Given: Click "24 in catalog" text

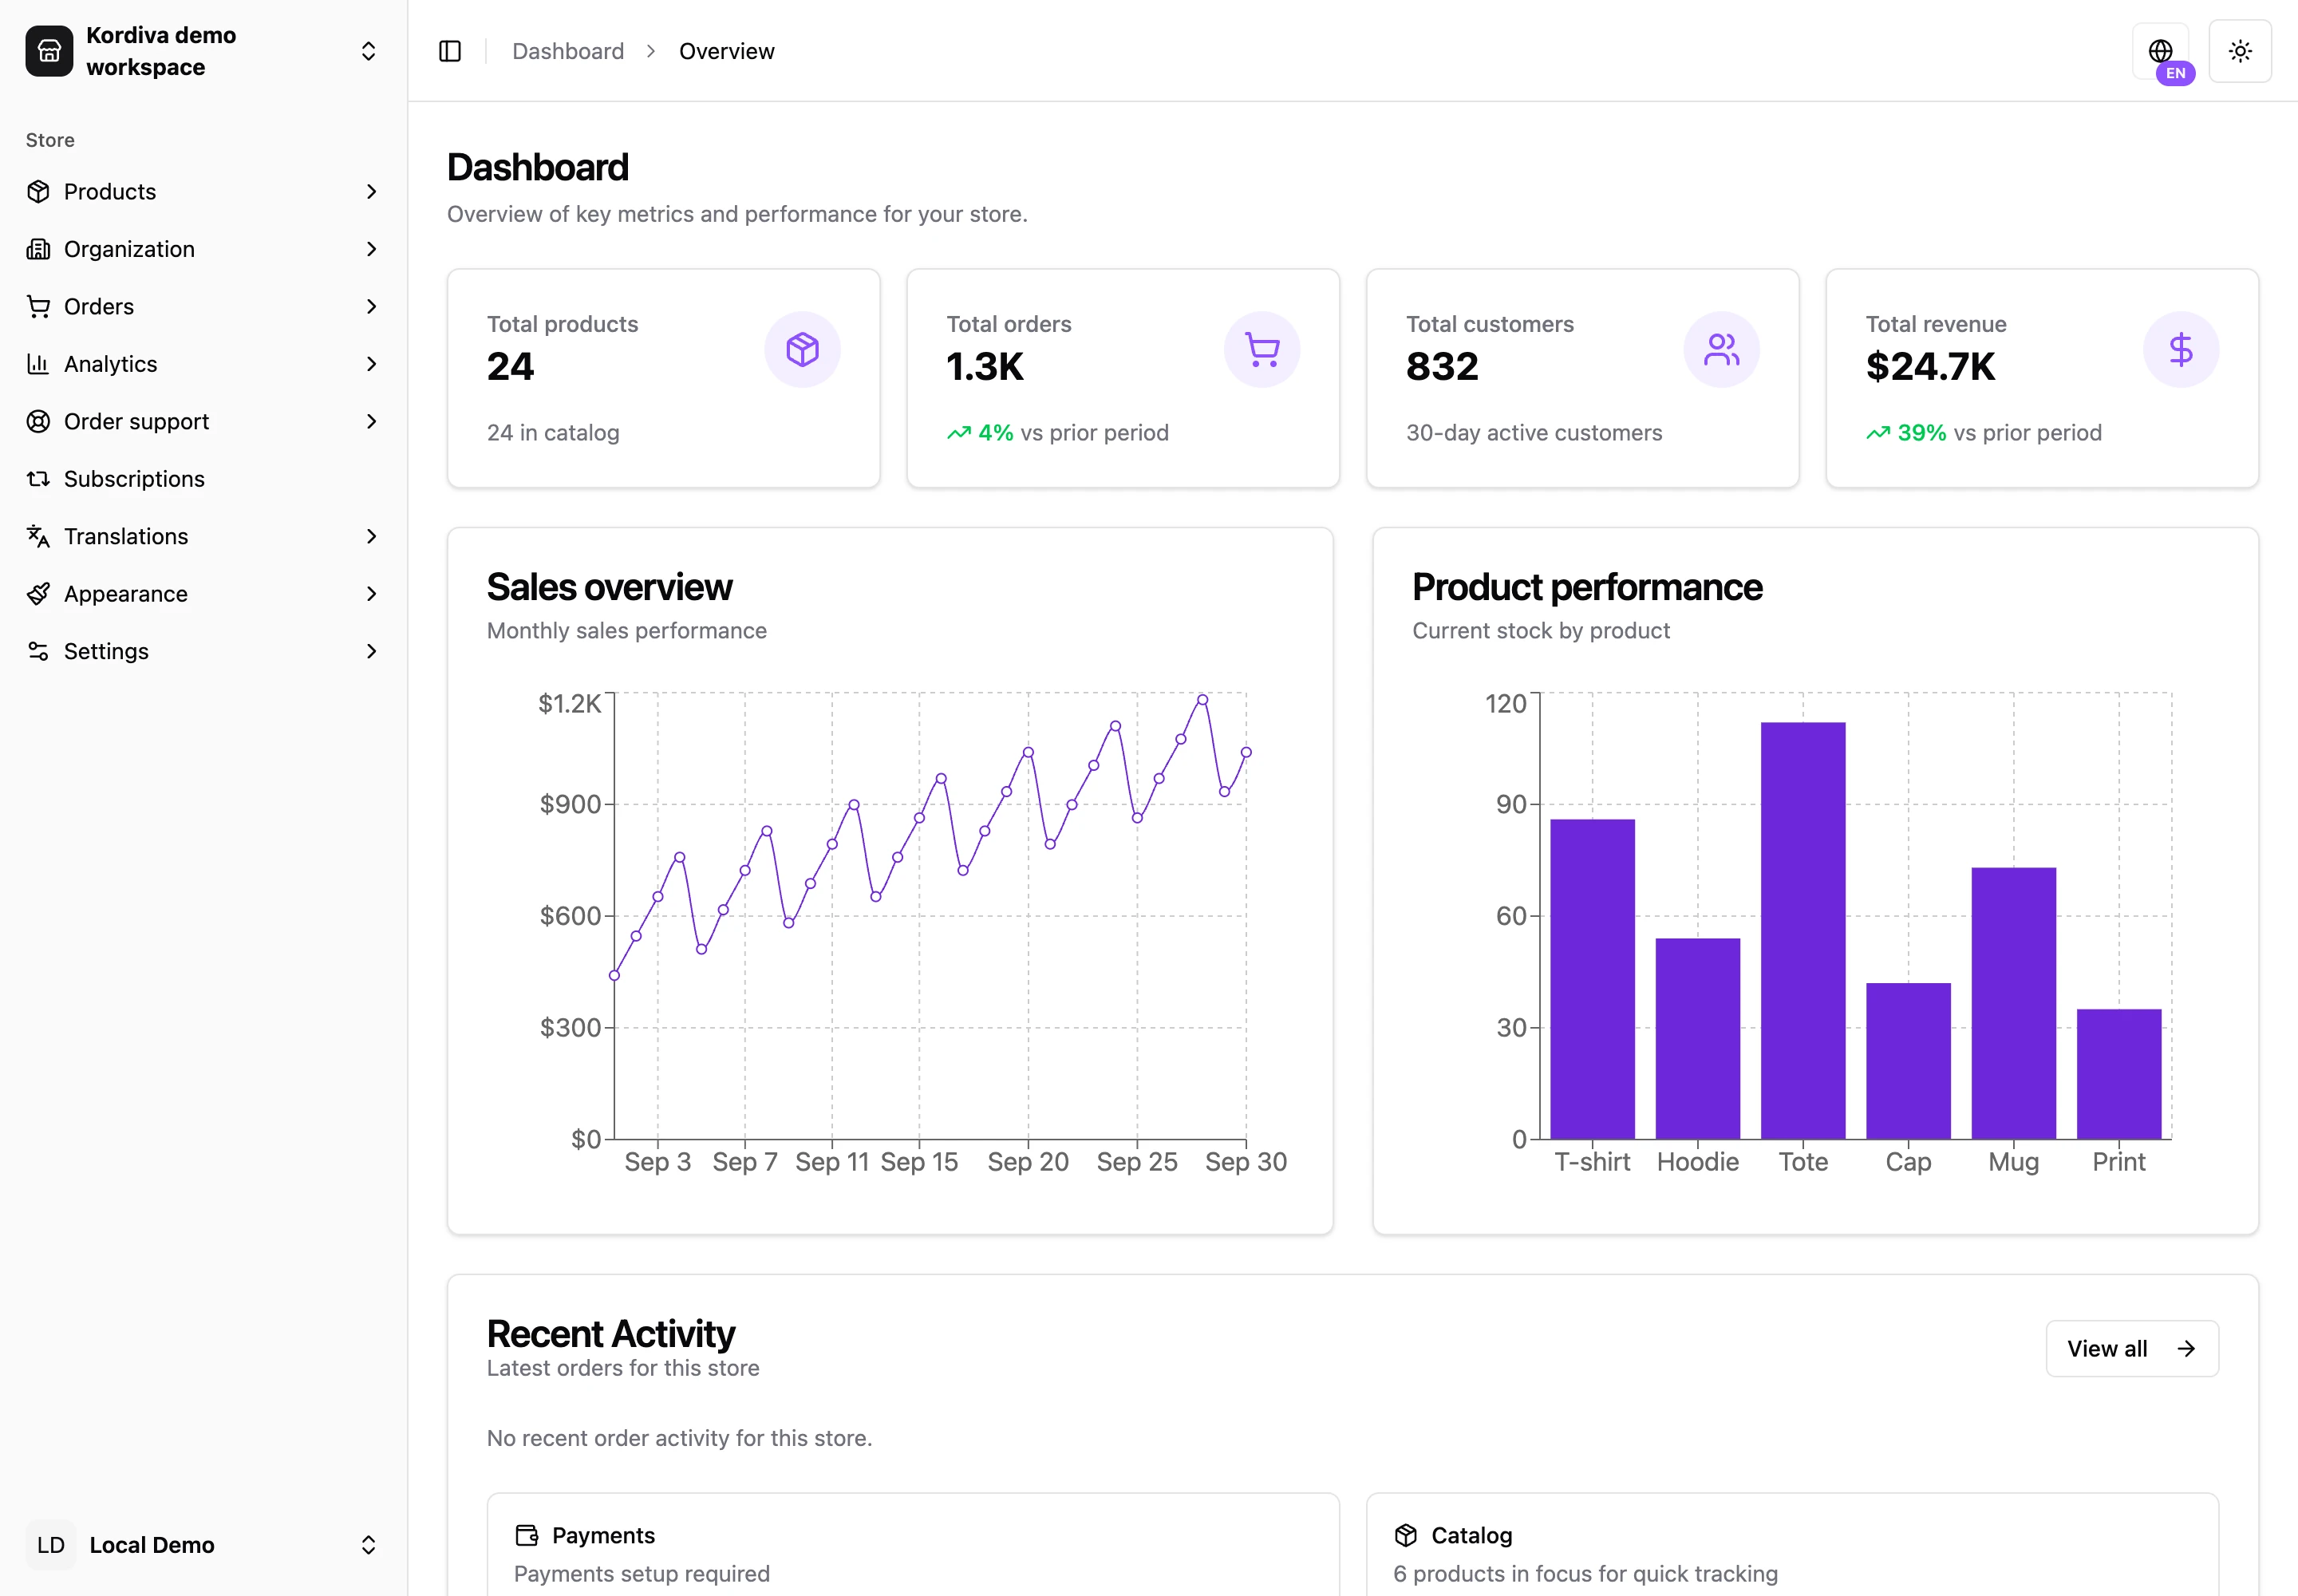Looking at the screenshot, I should click(553, 433).
